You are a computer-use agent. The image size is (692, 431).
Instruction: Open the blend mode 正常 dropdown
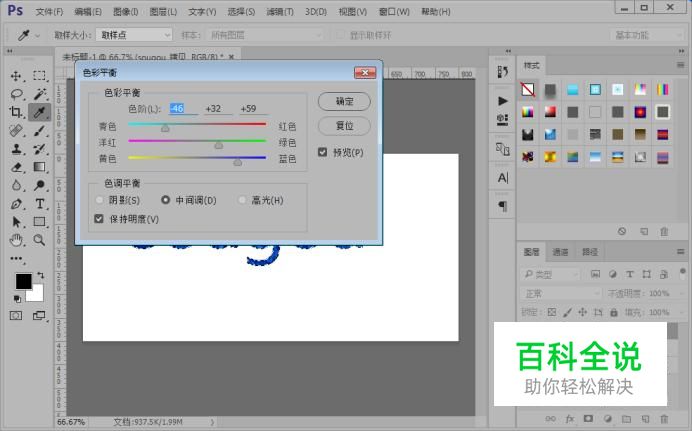coord(561,293)
